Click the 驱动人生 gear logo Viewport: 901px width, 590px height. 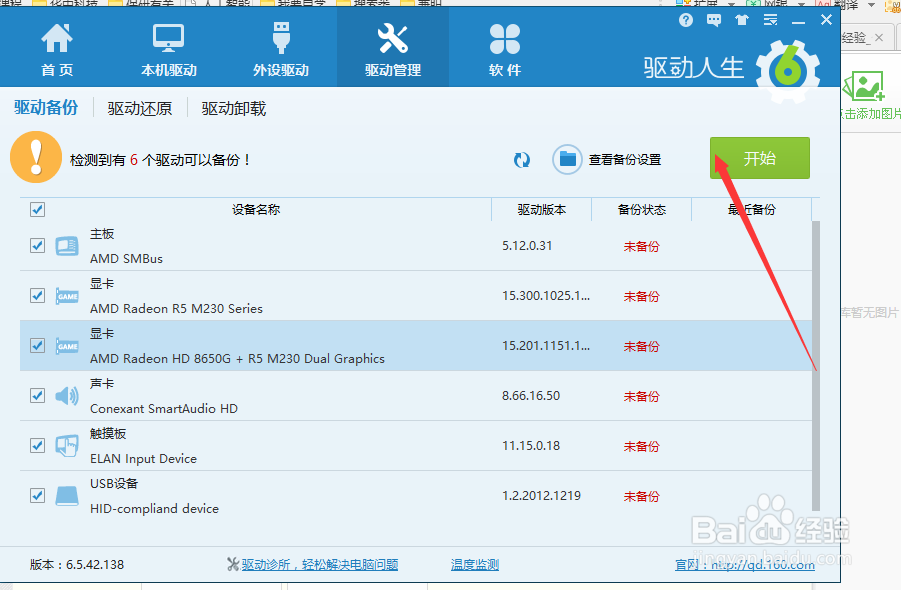tap(788, 72)
